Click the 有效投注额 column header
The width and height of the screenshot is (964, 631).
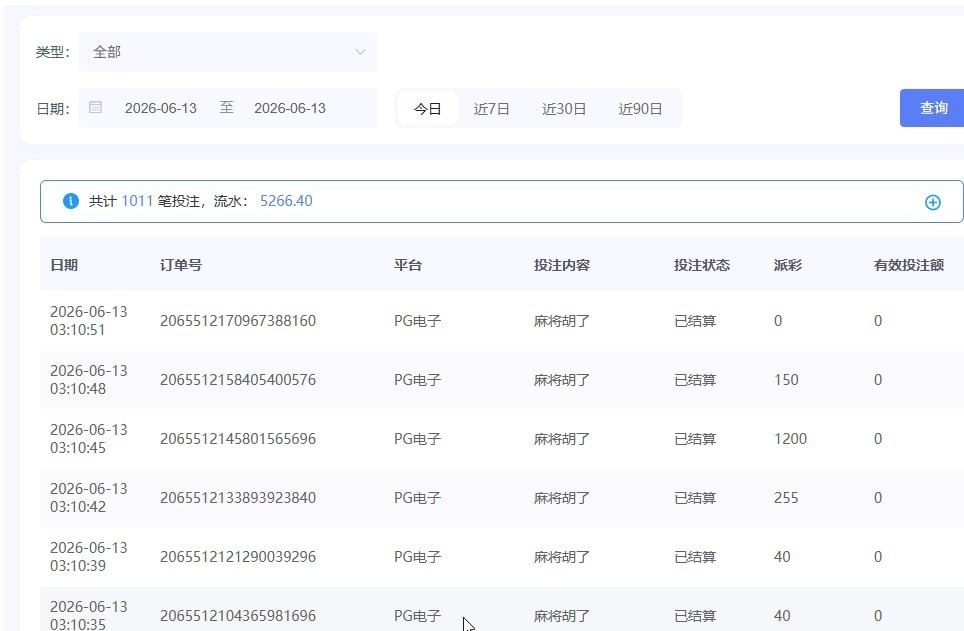[x=909, y=265]
